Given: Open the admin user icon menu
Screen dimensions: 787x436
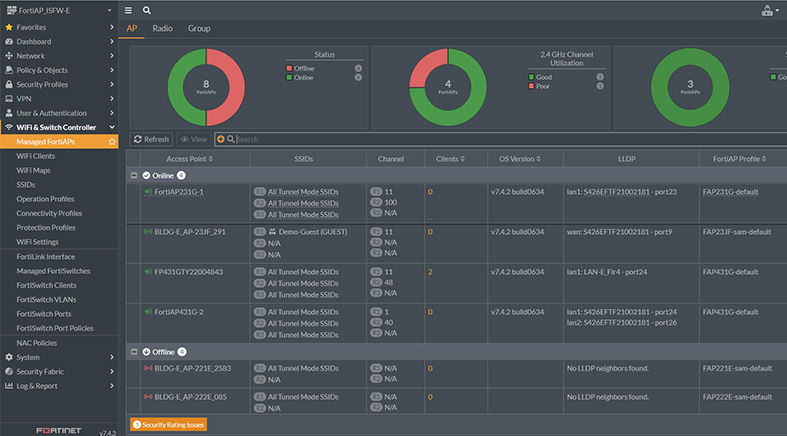Looking at the screenshot, I should click(767, 11).
